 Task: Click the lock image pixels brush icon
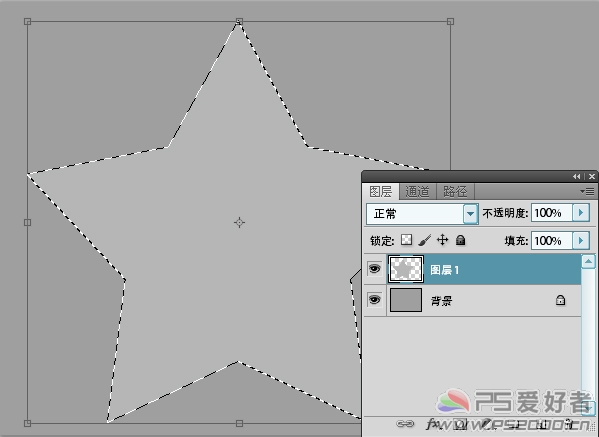pyautogui.click(x=424, y=240)
